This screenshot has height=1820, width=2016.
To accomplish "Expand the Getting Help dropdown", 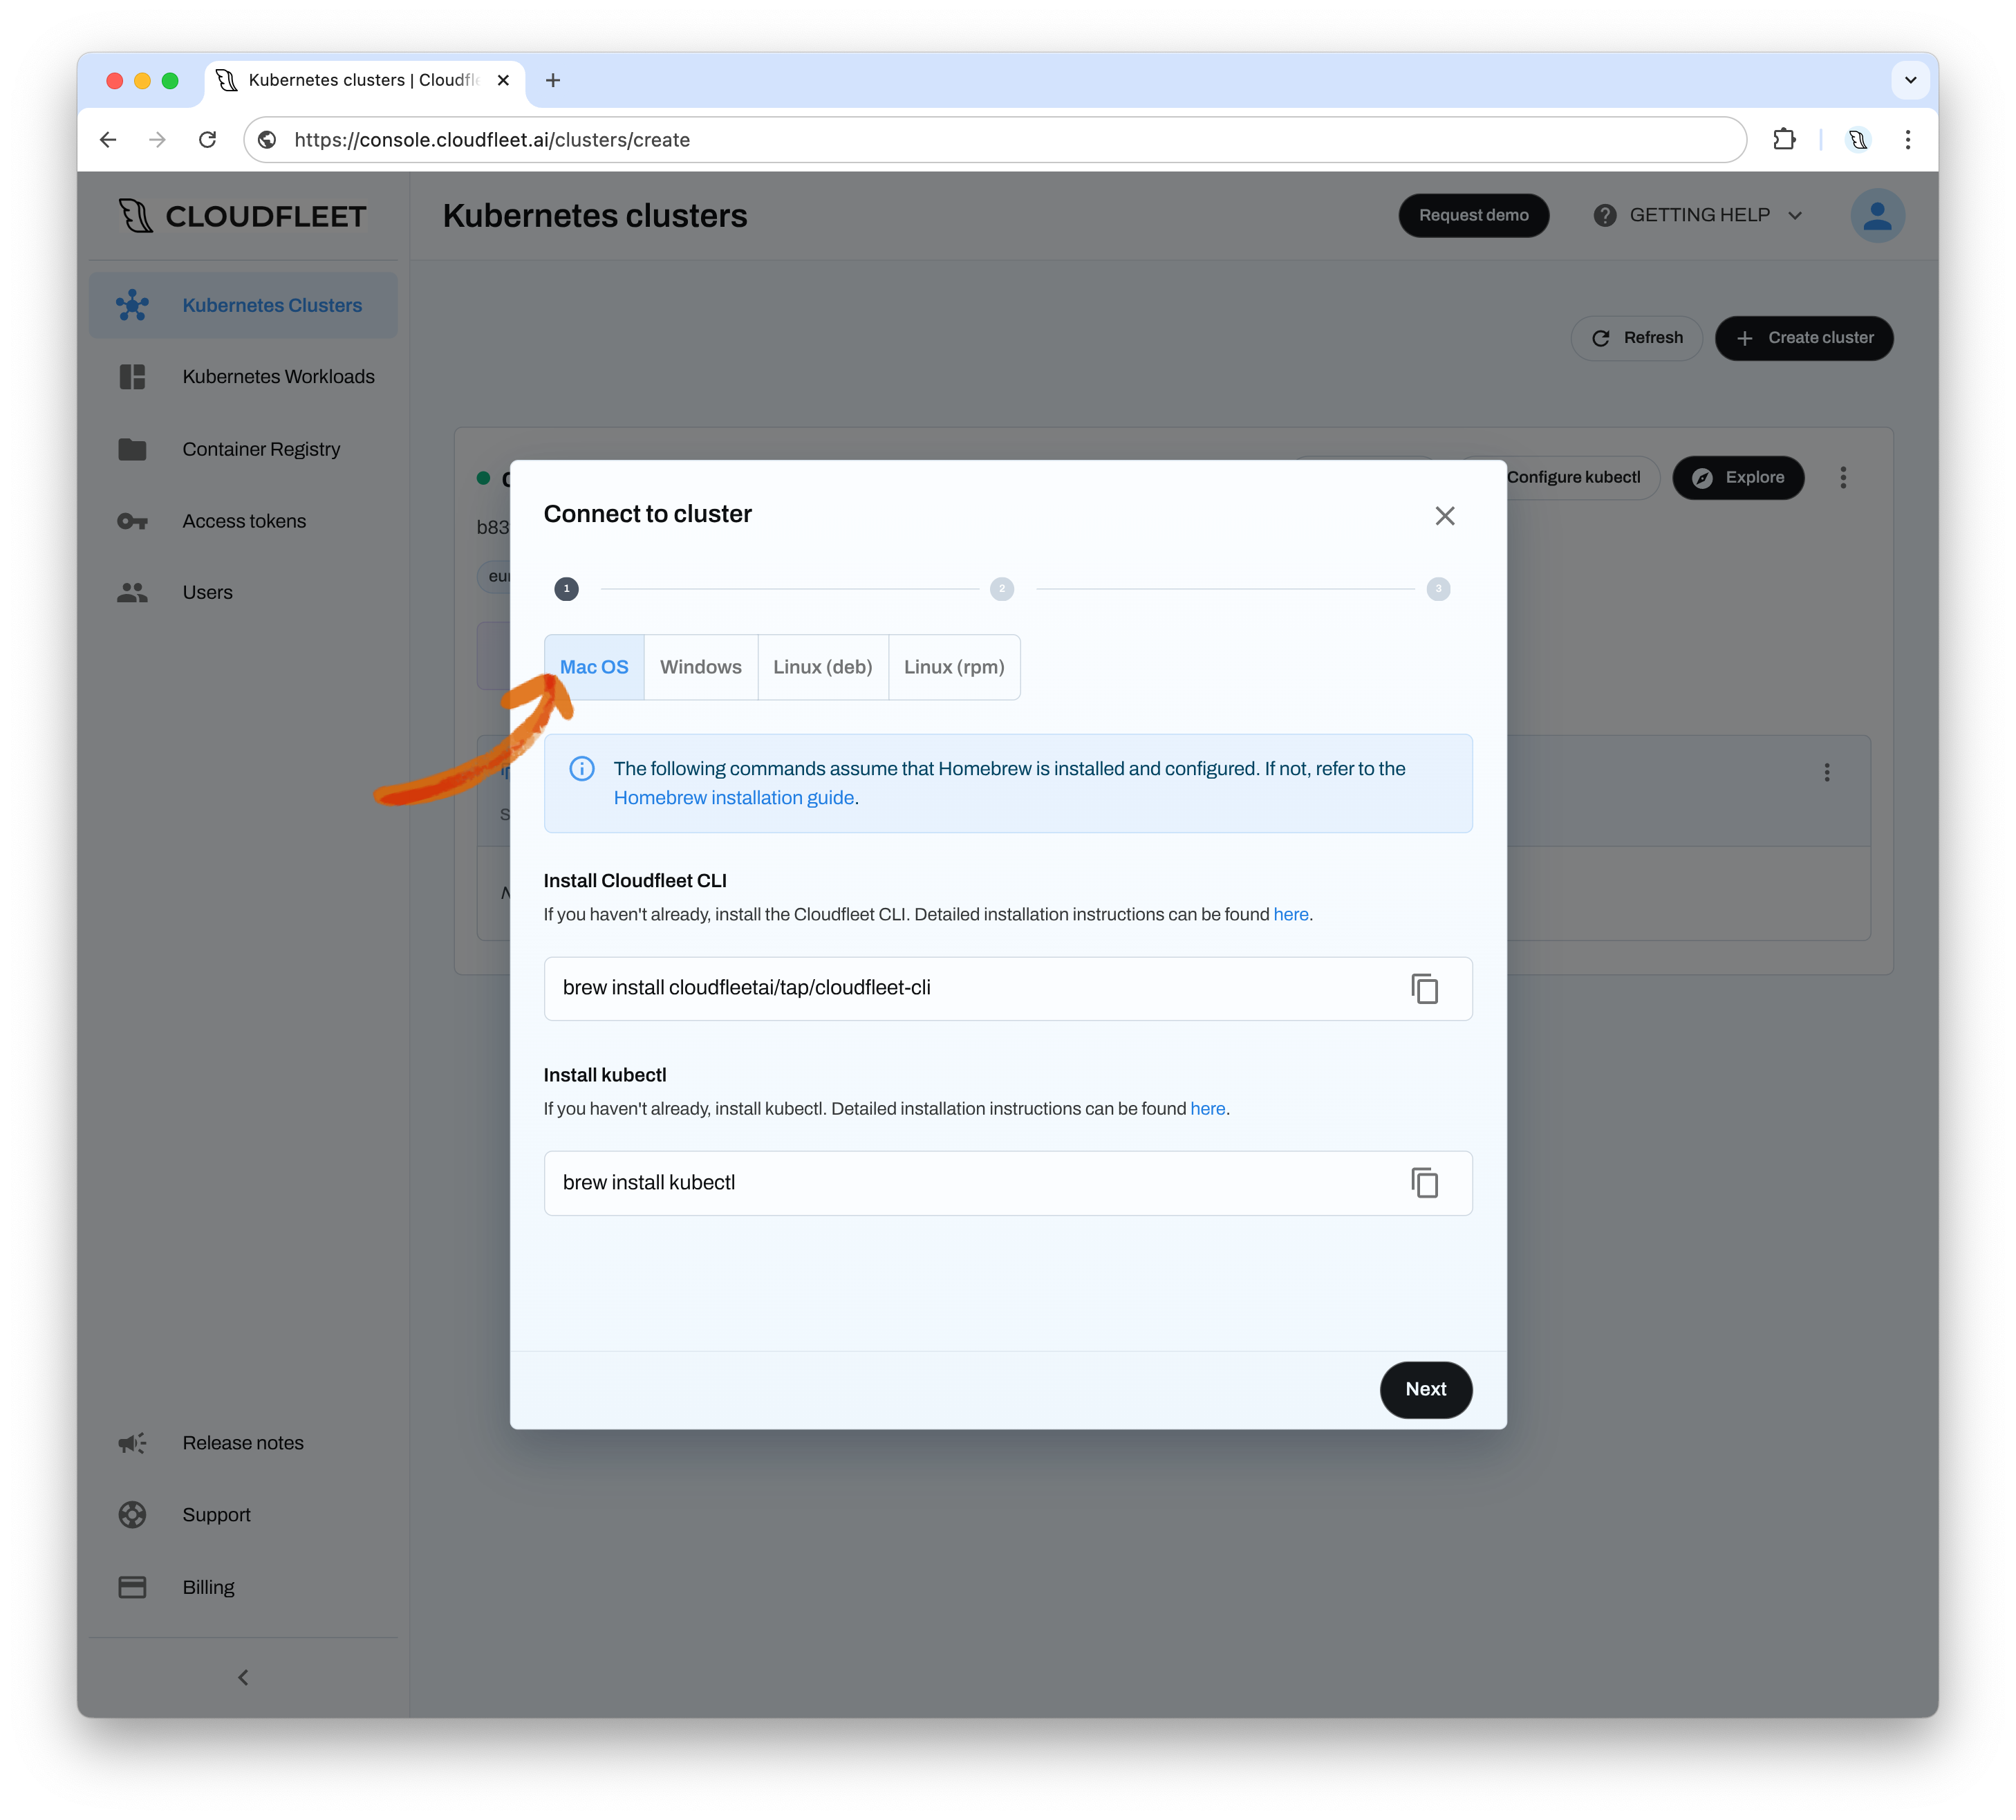I will click(x=1698, y=215).
